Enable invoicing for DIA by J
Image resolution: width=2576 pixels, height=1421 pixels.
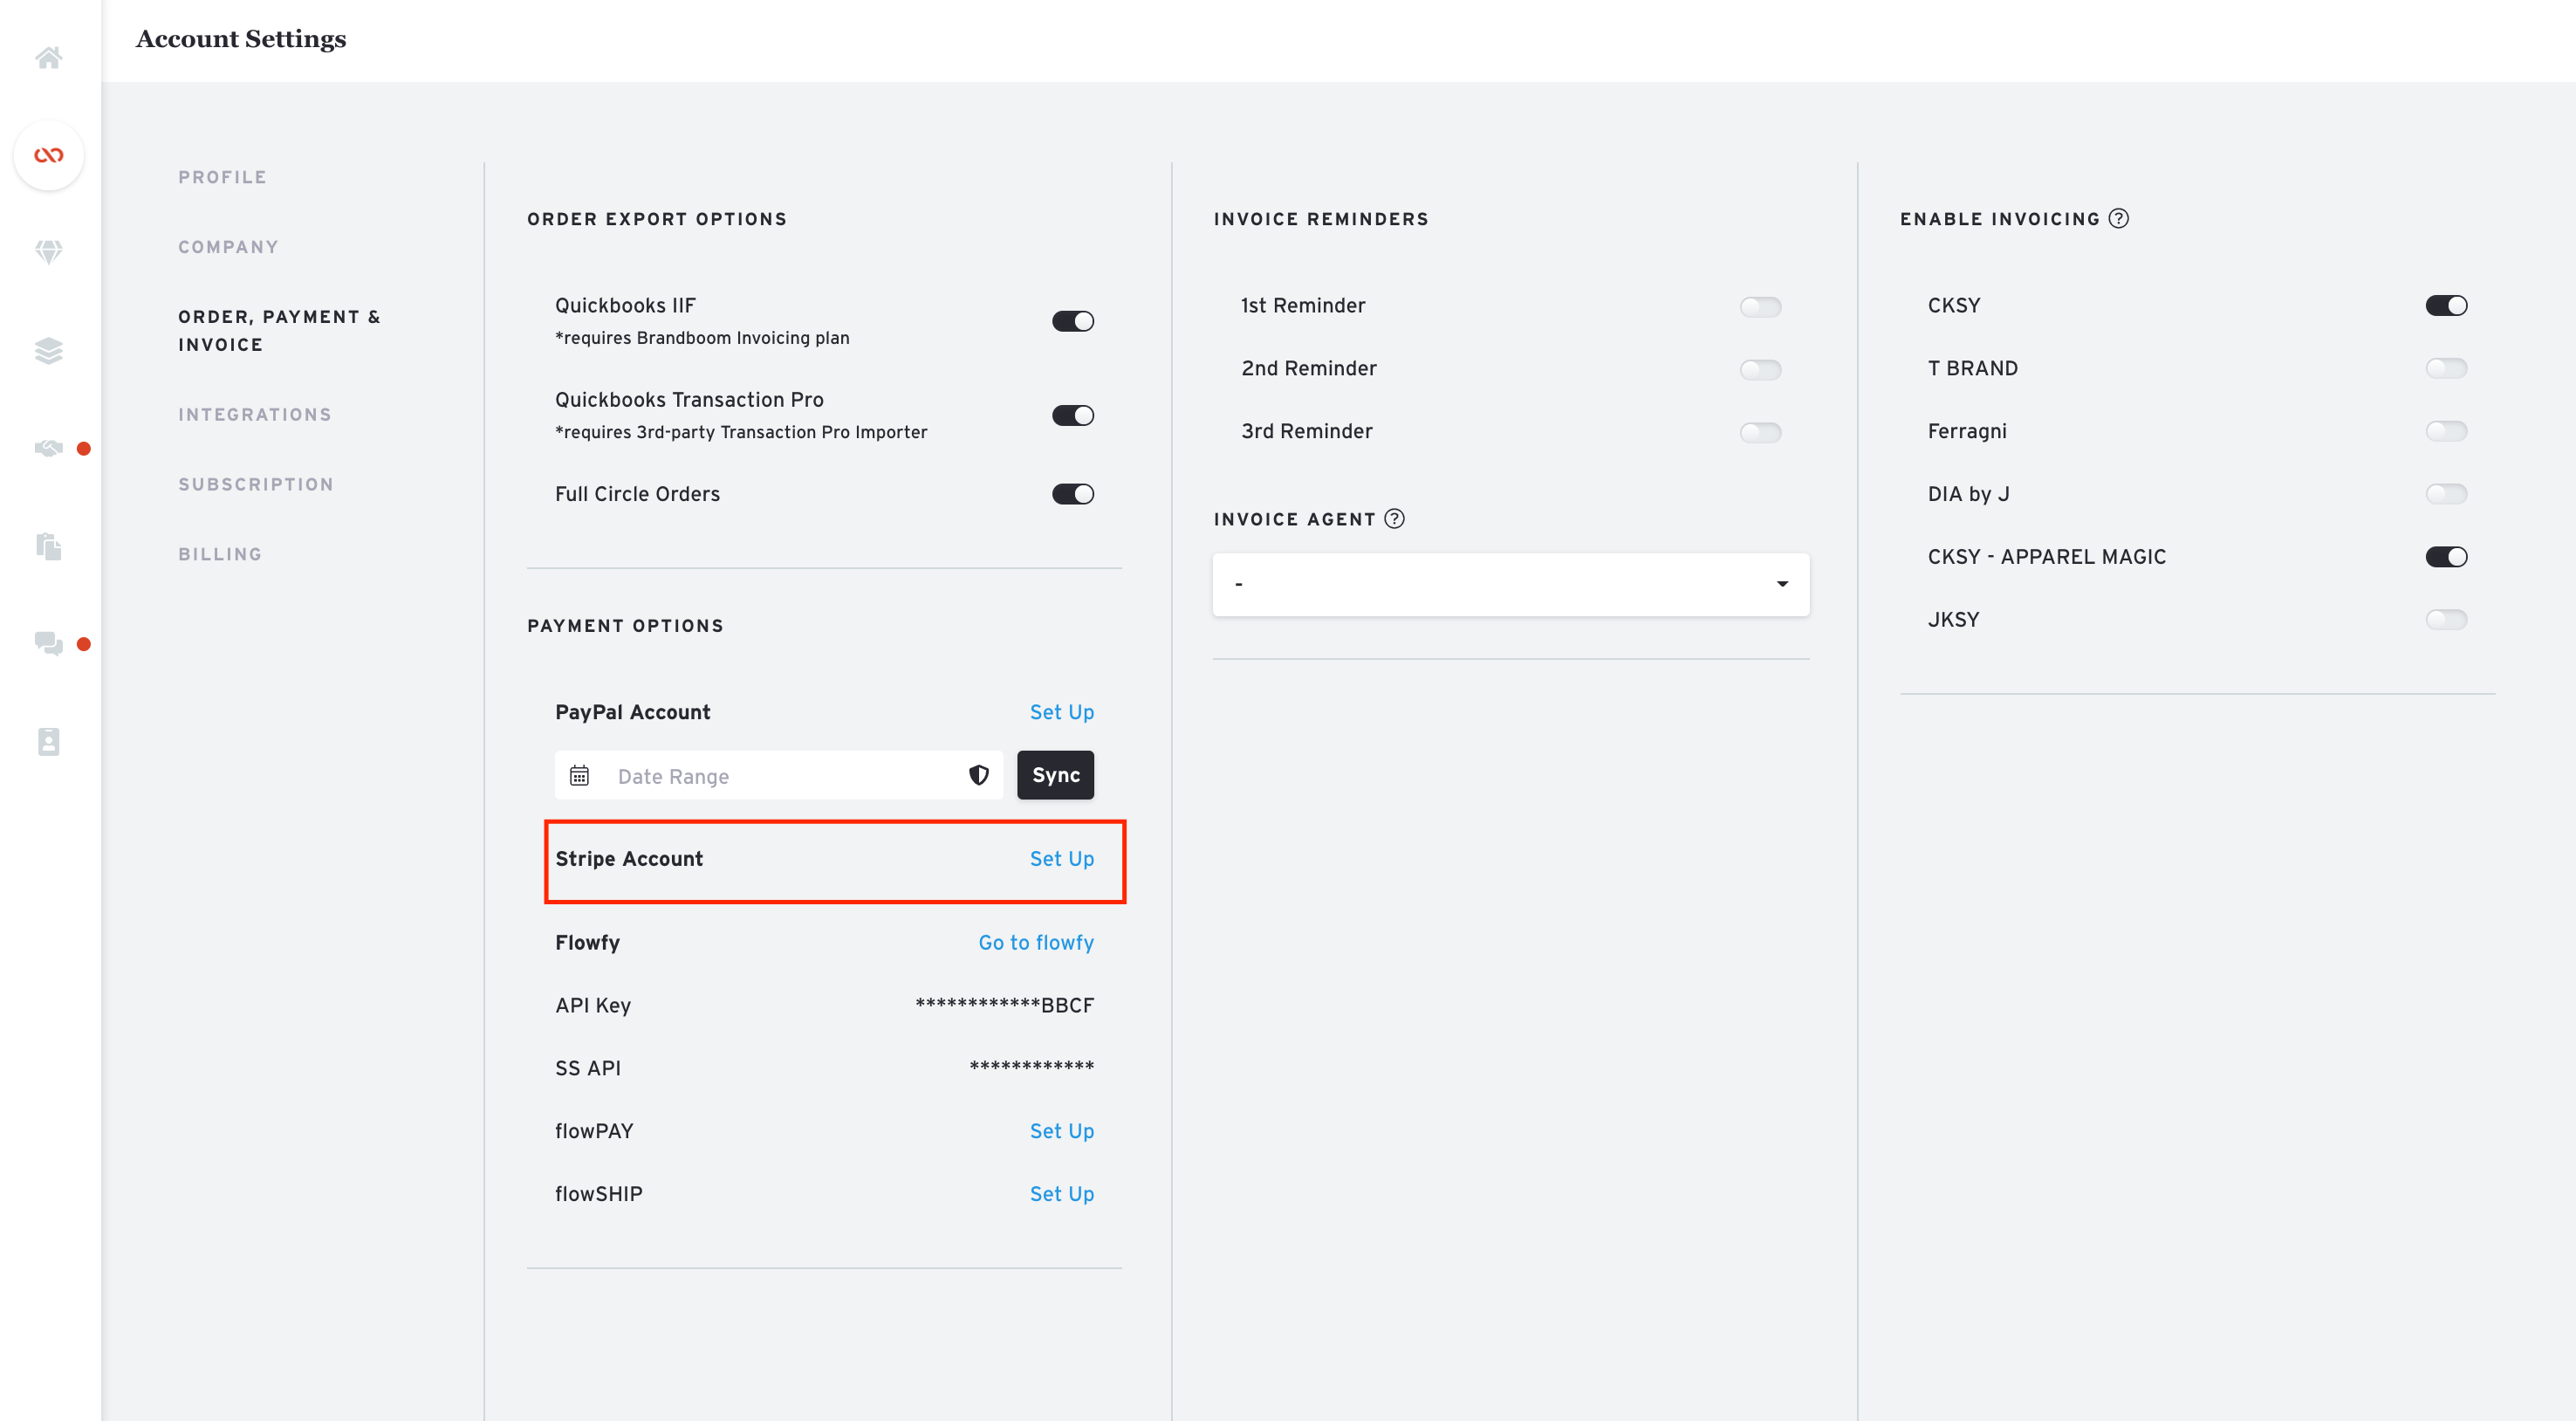point(2446,494)
